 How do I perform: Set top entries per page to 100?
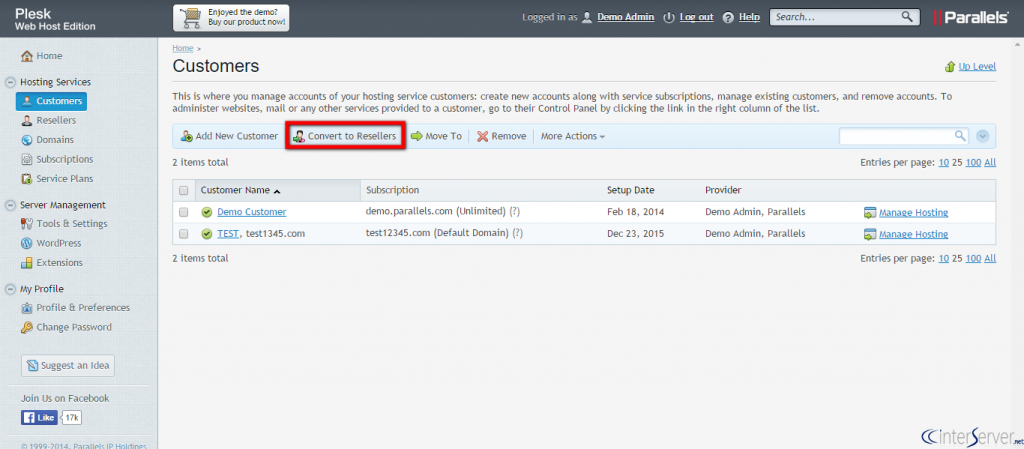tap(973, 163)
